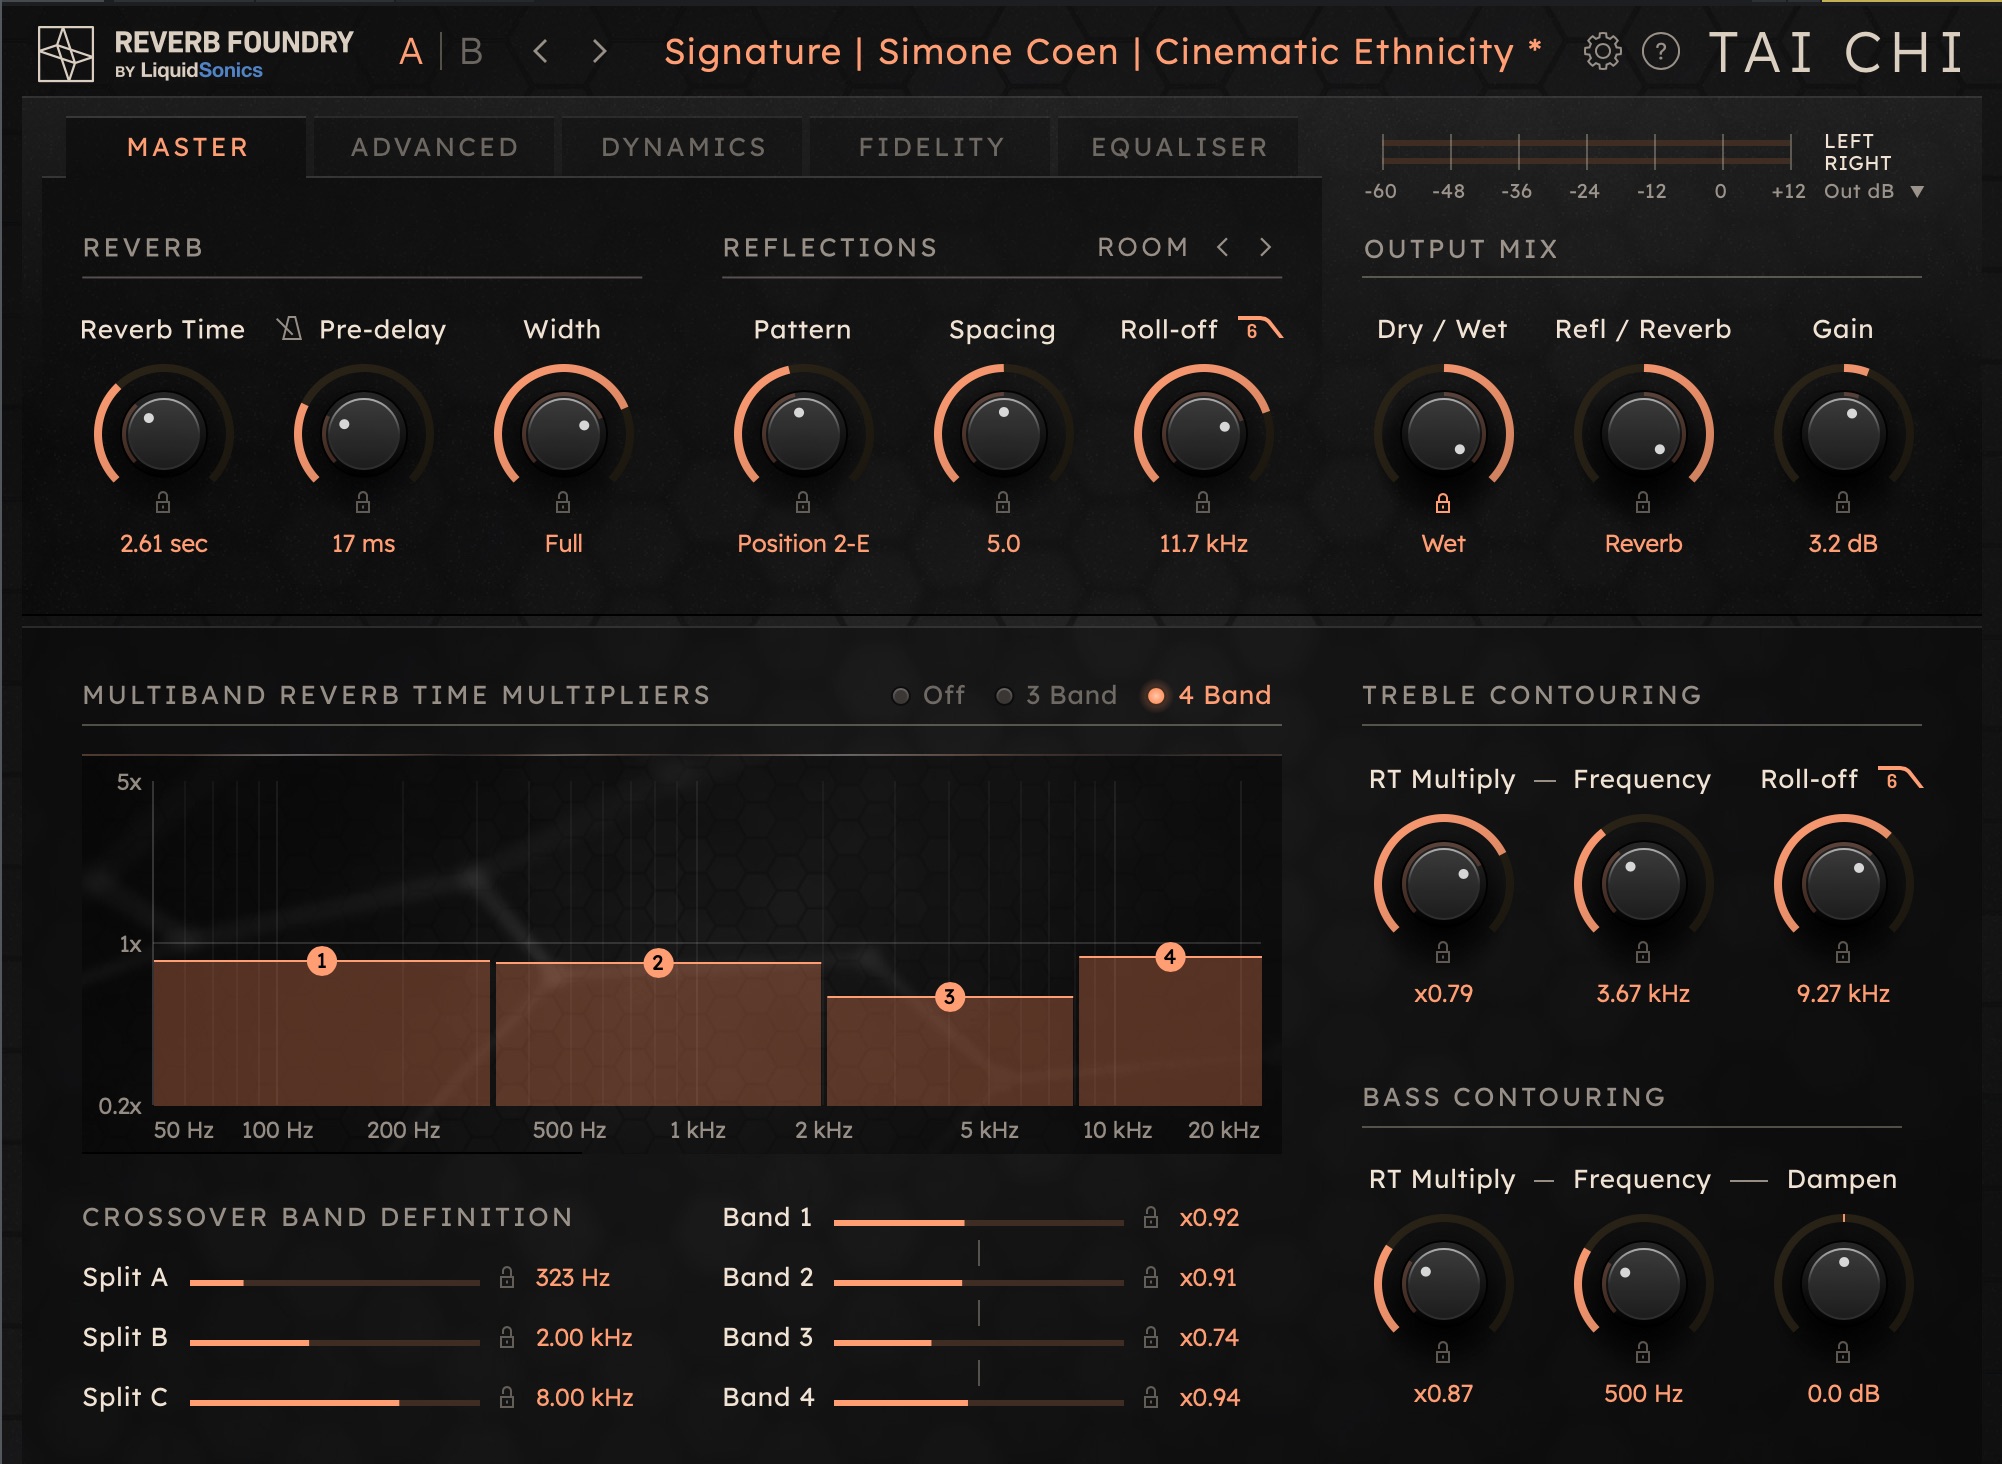This screenshot has height=1464, width=2002.
Task: Select the 3 Band multiband mode
Action: tap(1005, 695)
